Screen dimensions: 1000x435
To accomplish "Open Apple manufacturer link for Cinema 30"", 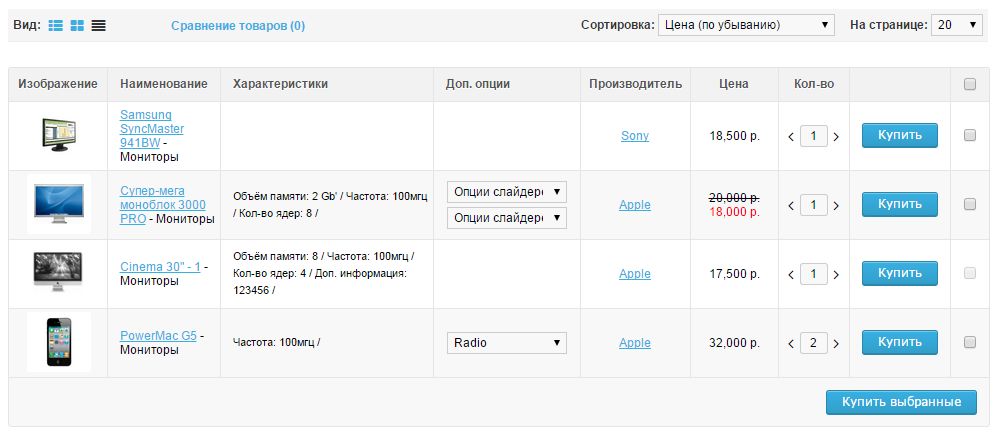I will tap(635, 274).
